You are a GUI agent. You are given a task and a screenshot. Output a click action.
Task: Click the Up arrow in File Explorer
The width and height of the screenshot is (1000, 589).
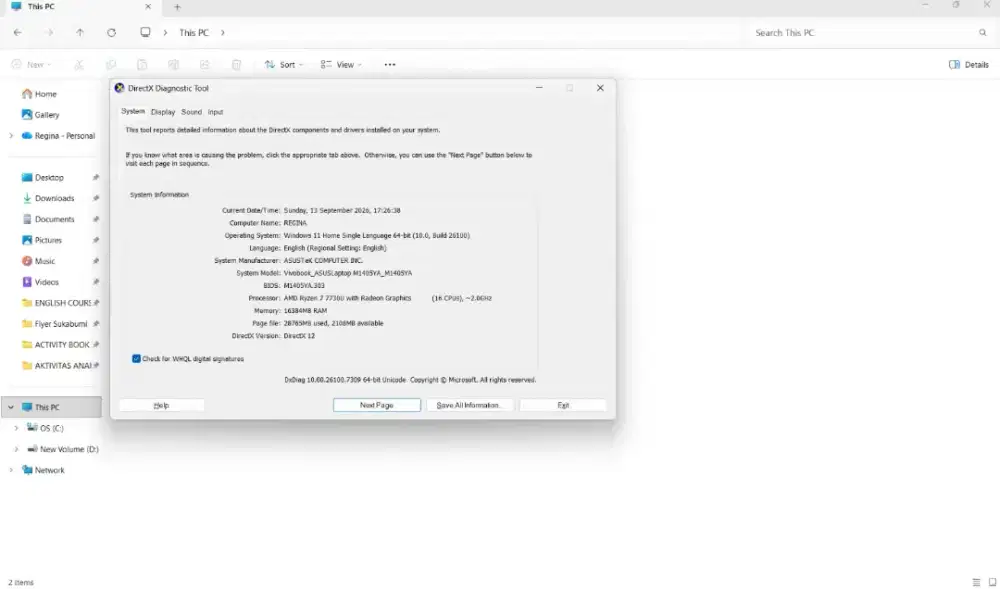click(80, 33)
